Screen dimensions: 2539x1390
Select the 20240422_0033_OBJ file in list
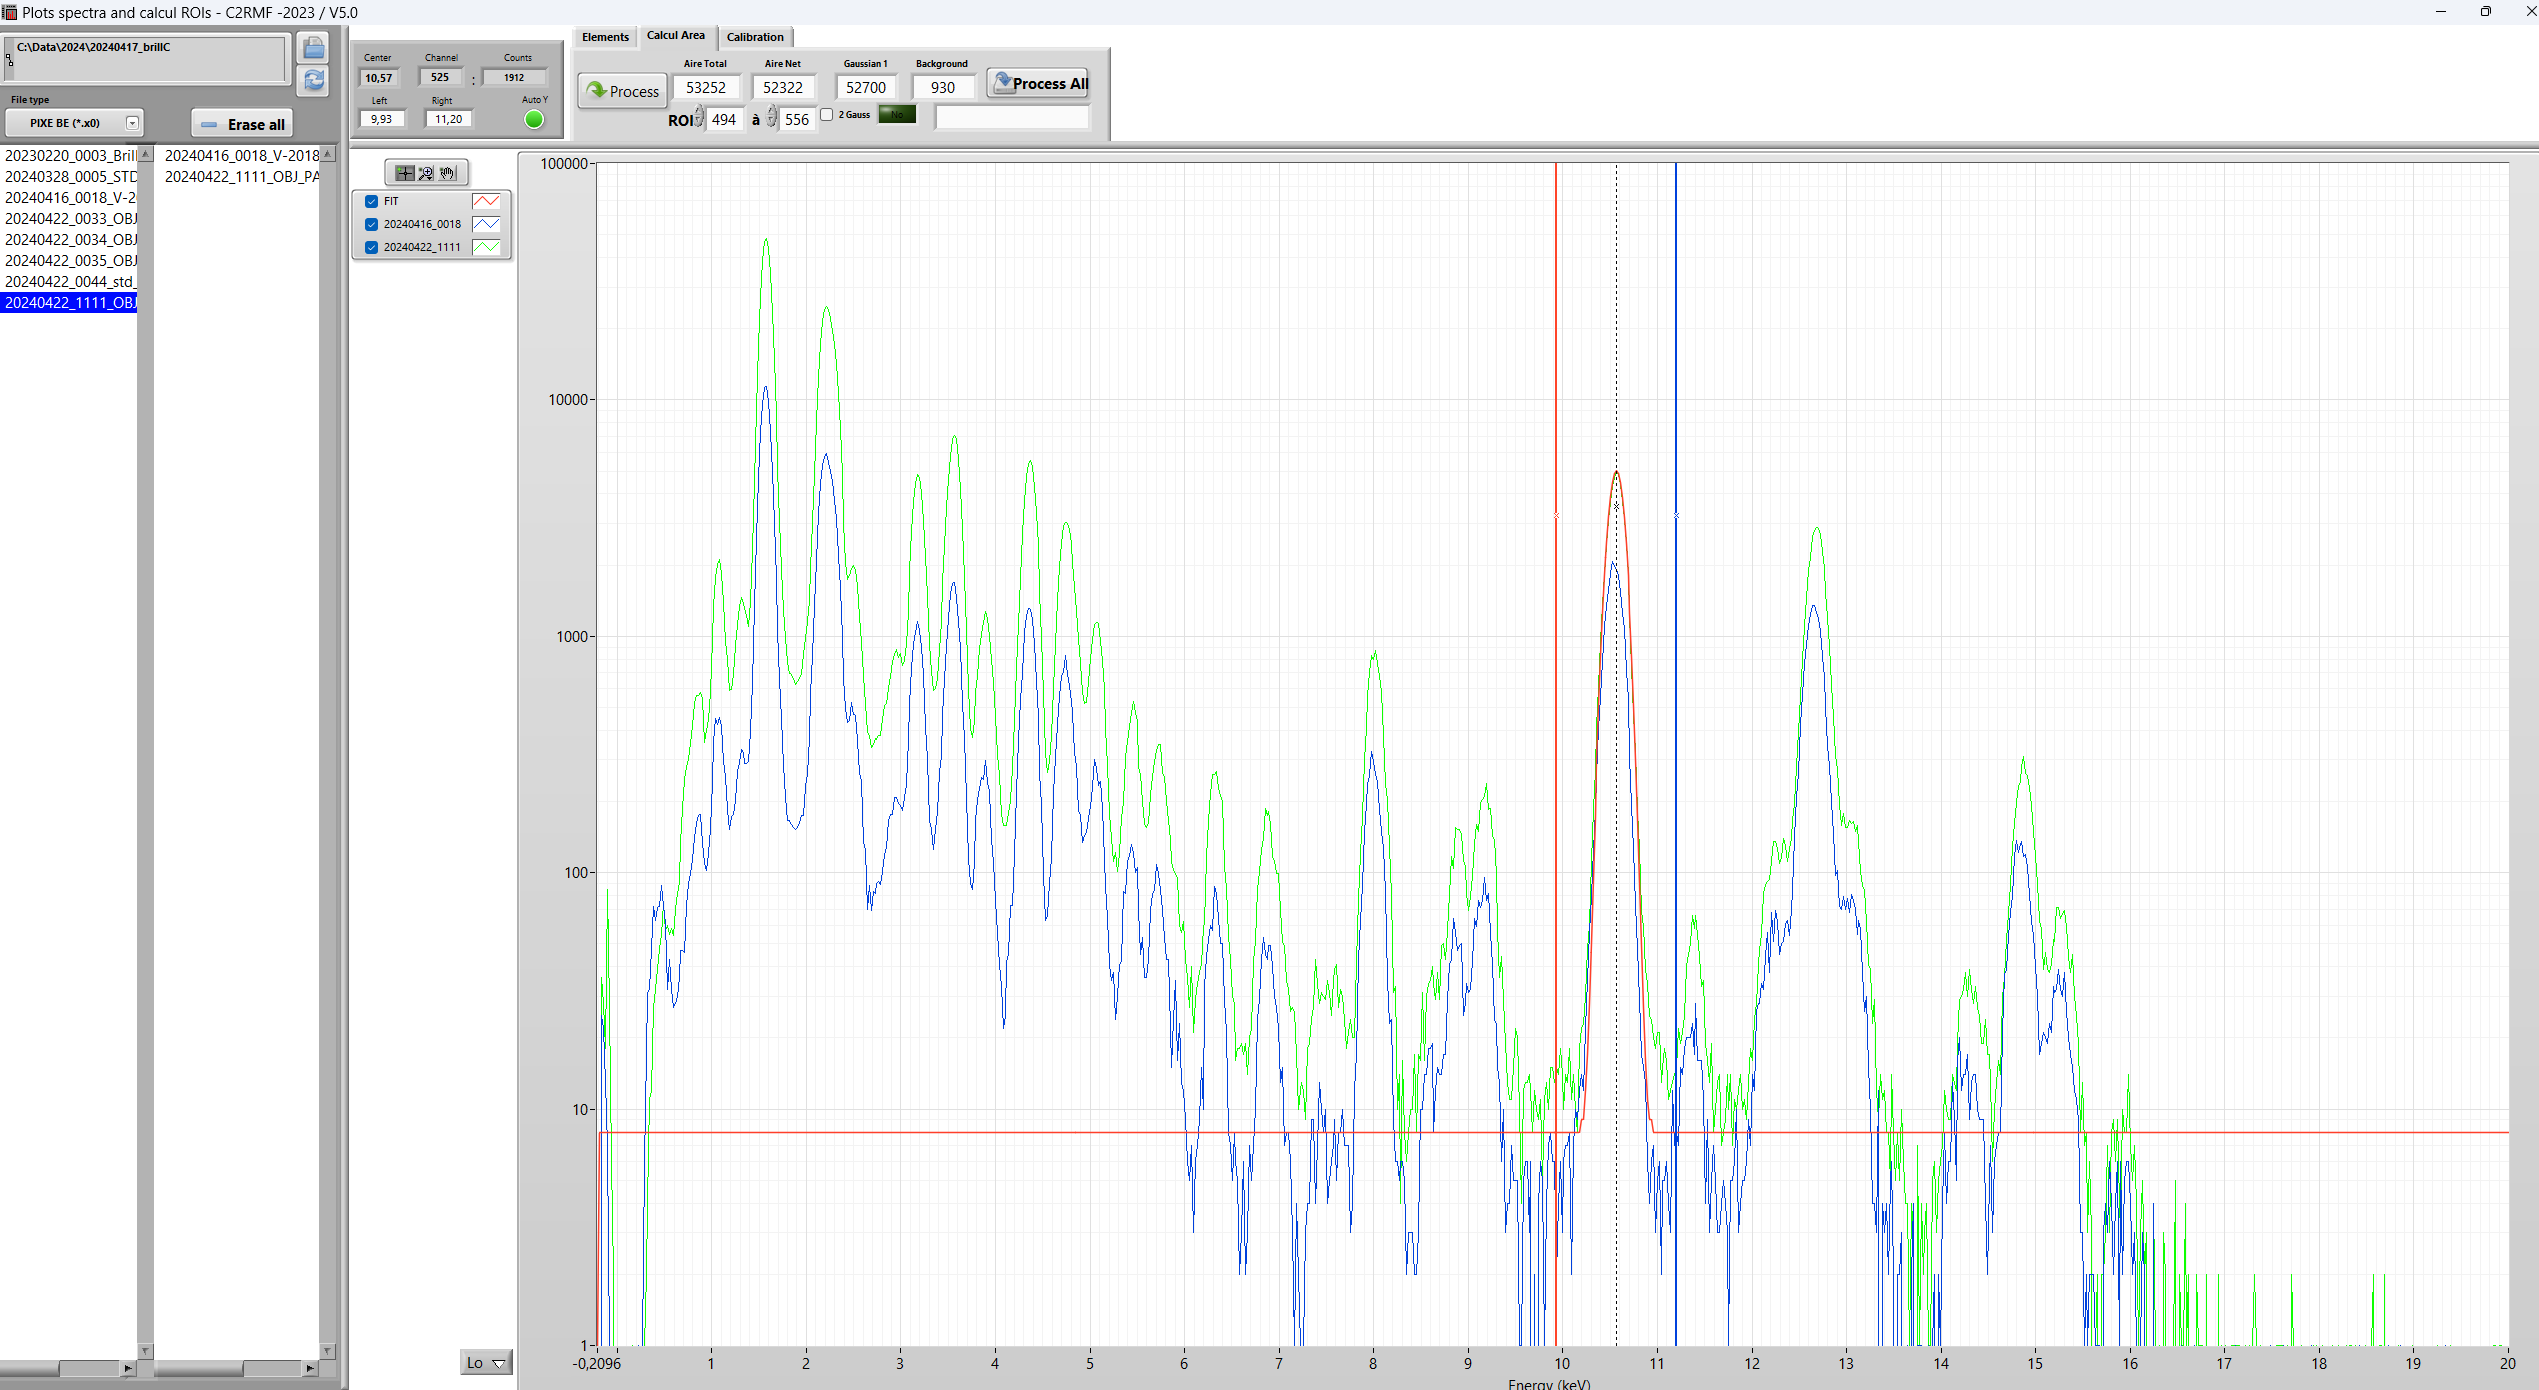pos(70,218)
